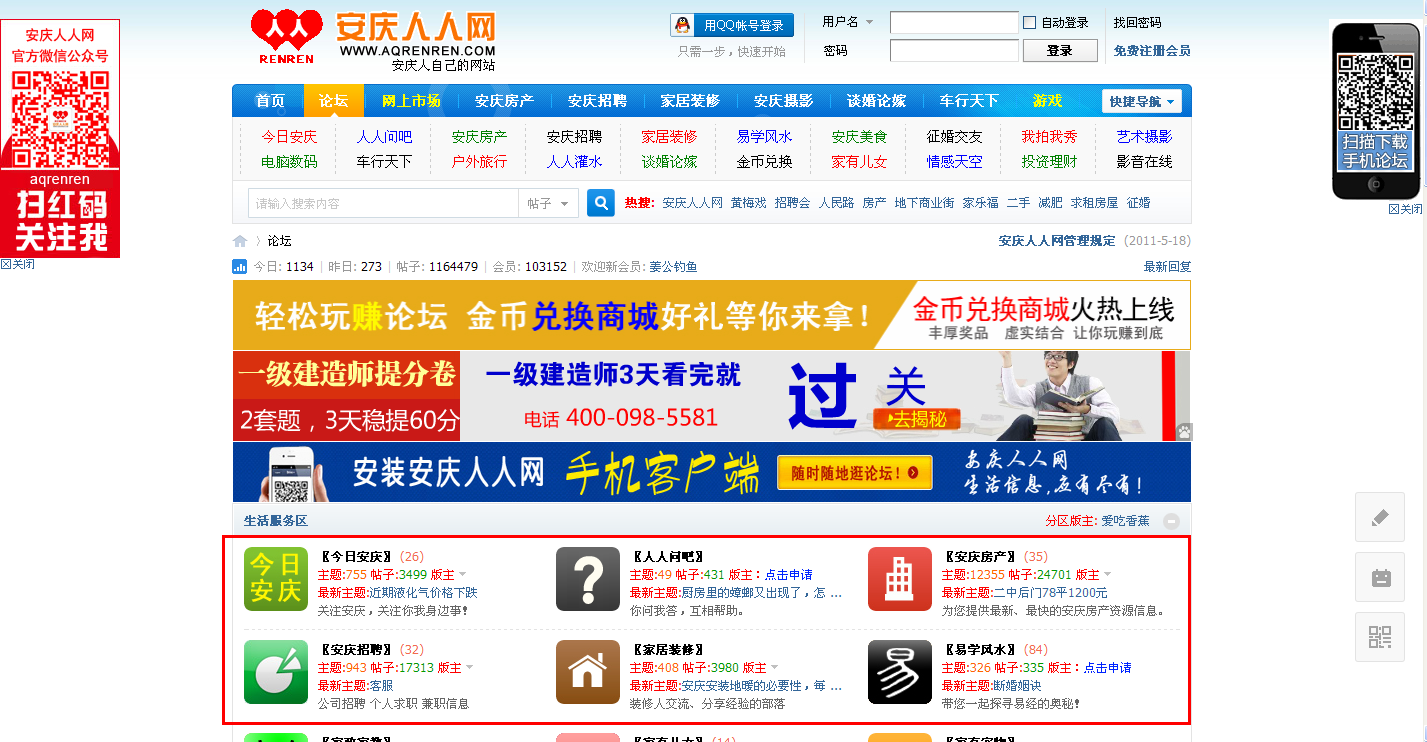Open the 免费注册会员 link

[x=1152, y=50]
